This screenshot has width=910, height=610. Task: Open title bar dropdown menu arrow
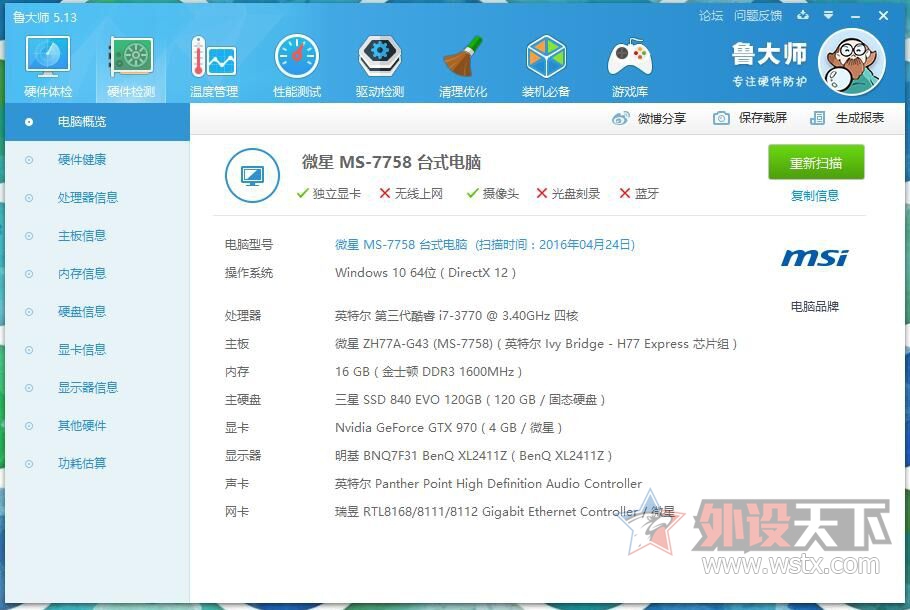[x=828, y=16]
